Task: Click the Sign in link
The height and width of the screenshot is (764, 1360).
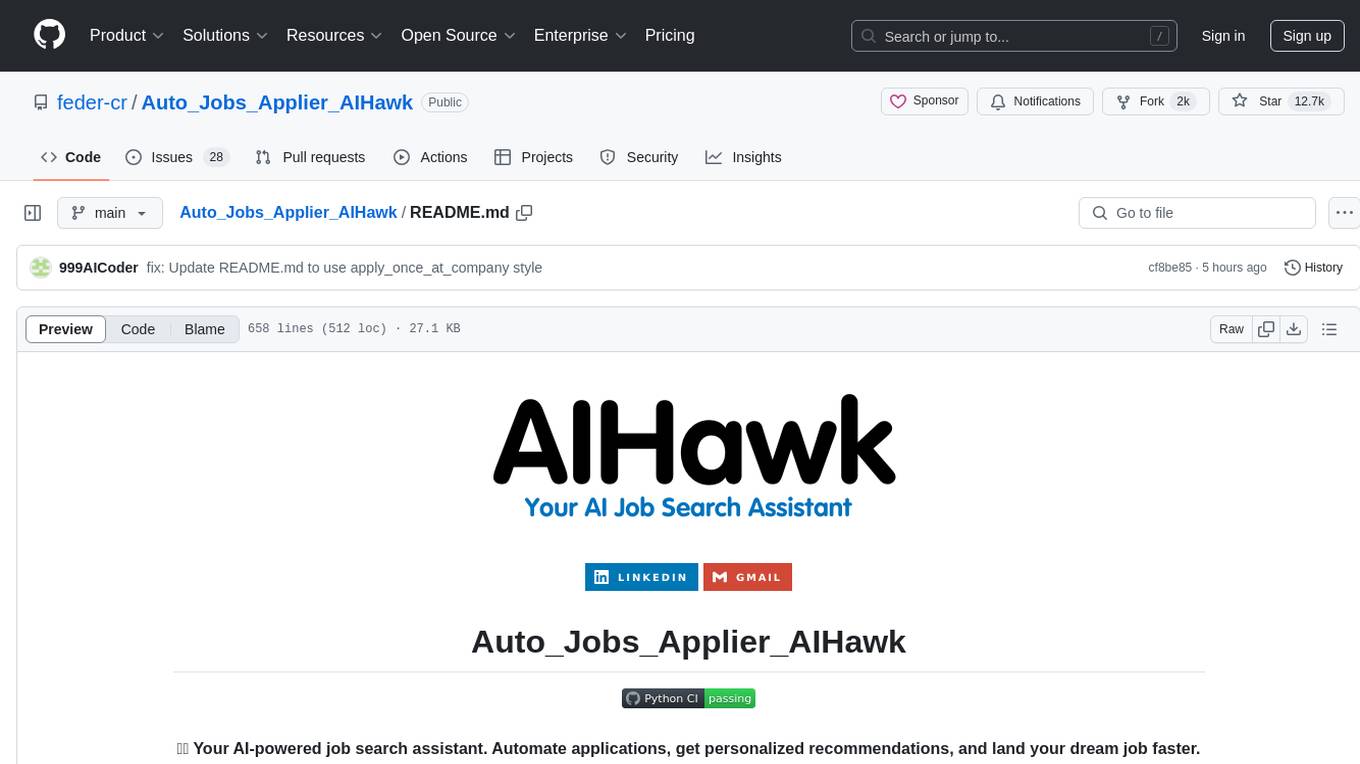Action: (x=1223, y=36)
